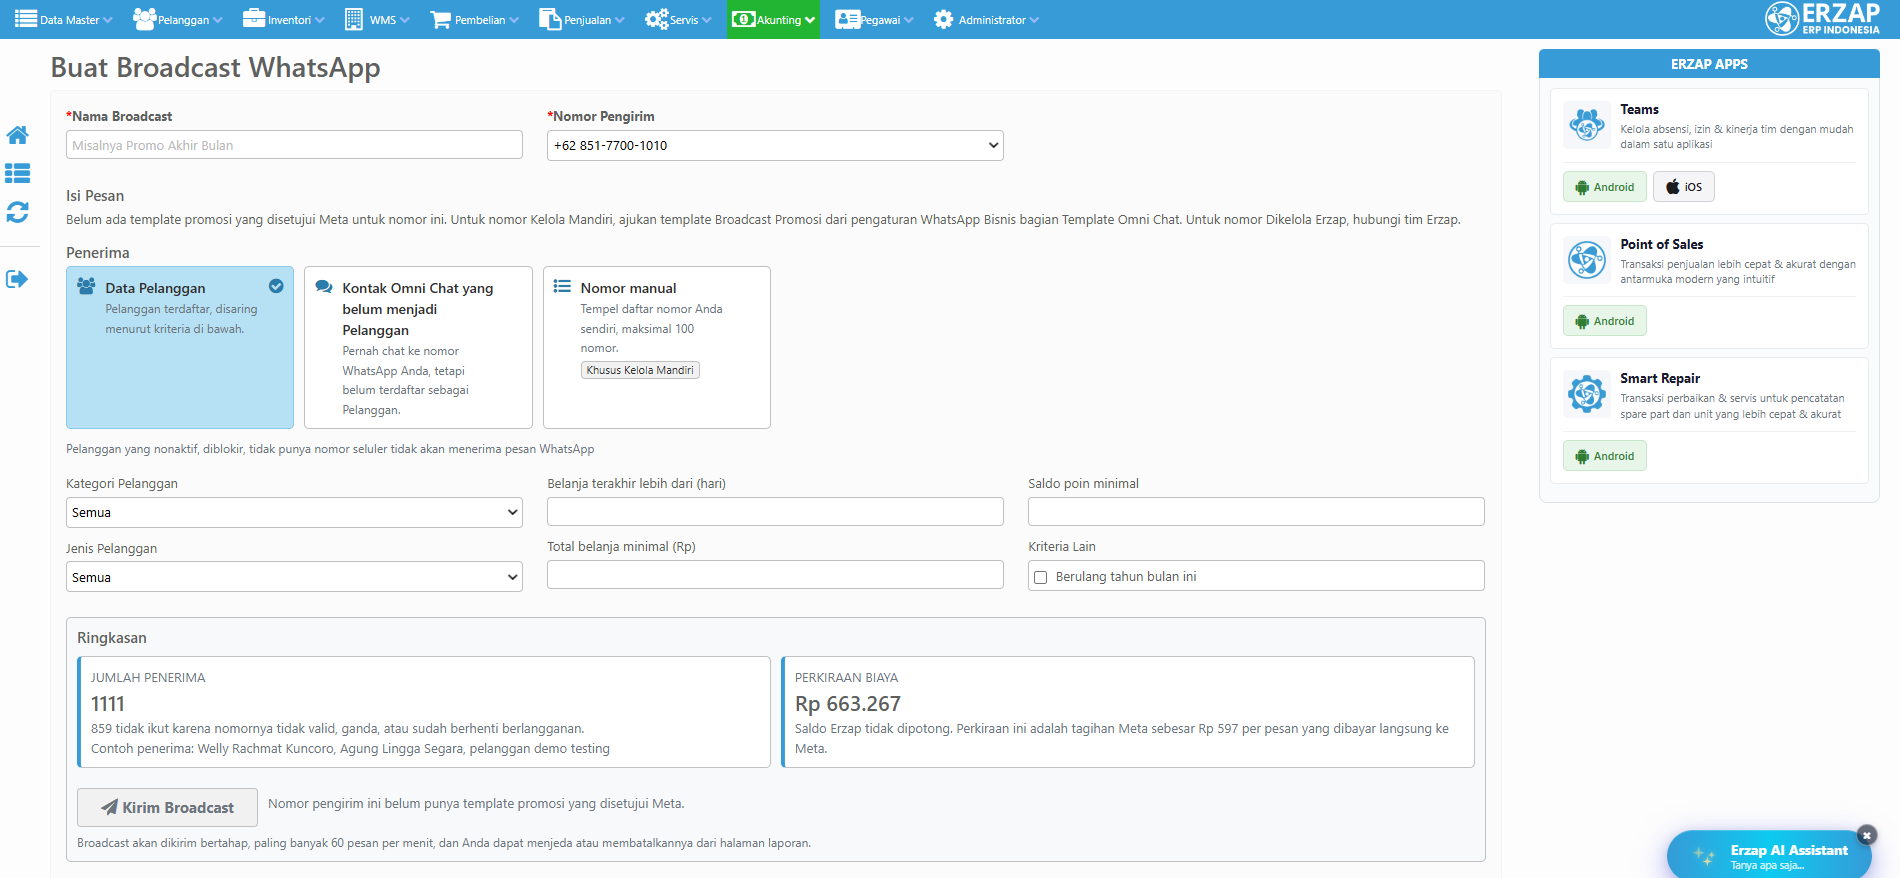Click the ERZAP ERP Indonesia logo
Screen dimensions: 1900x878
[1822, 19]
